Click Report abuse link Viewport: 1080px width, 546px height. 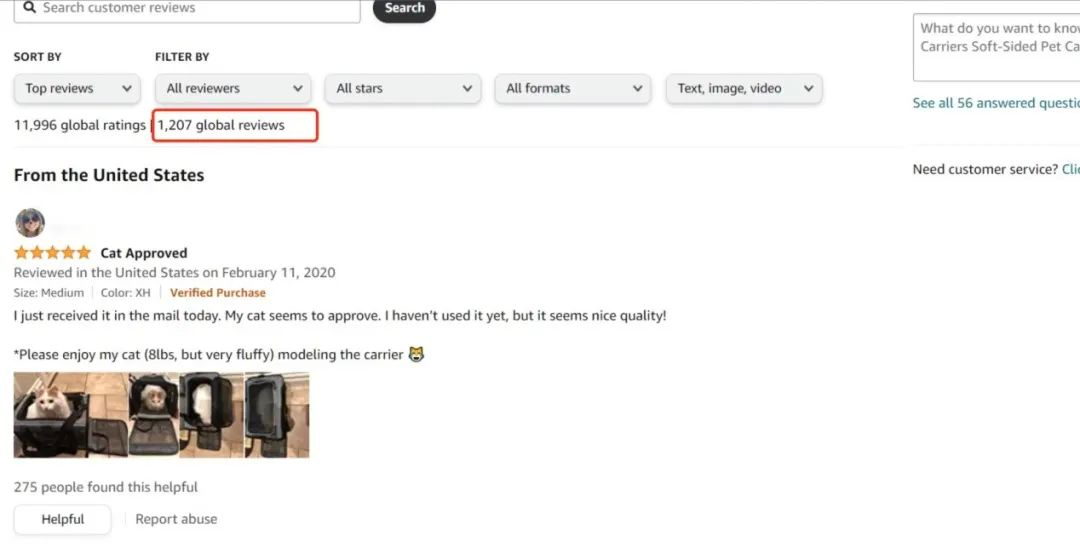click(x=176, y=519)
